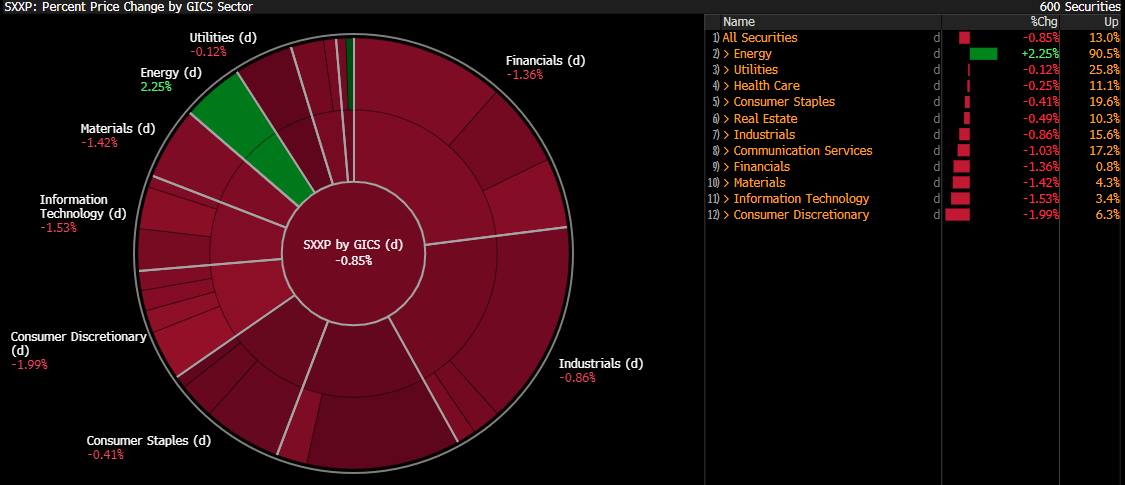This screenshot has height=485, width=1125.
Task: Click the 17.2% Up value for Communication Services
Action: pyautogui.click(x=1103, y=151)
